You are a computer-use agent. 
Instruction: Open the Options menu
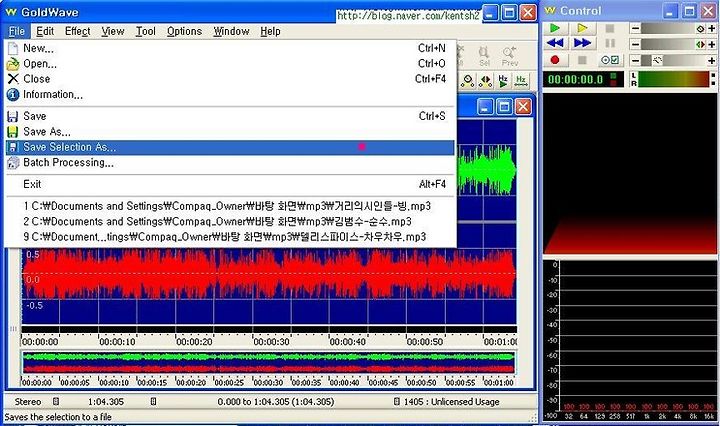[184, 31]
